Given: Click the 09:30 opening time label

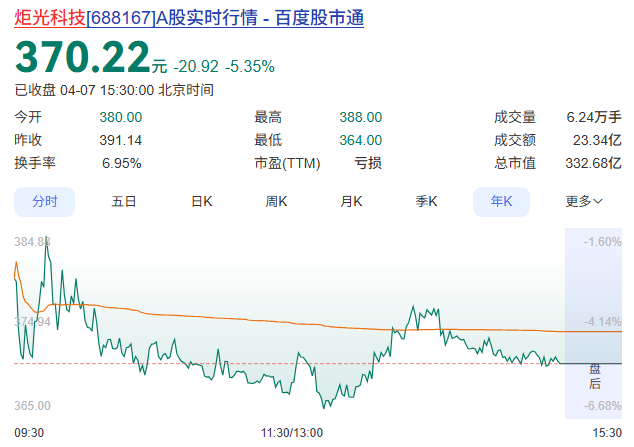Looking at the screenshot, I should point(29,432).
